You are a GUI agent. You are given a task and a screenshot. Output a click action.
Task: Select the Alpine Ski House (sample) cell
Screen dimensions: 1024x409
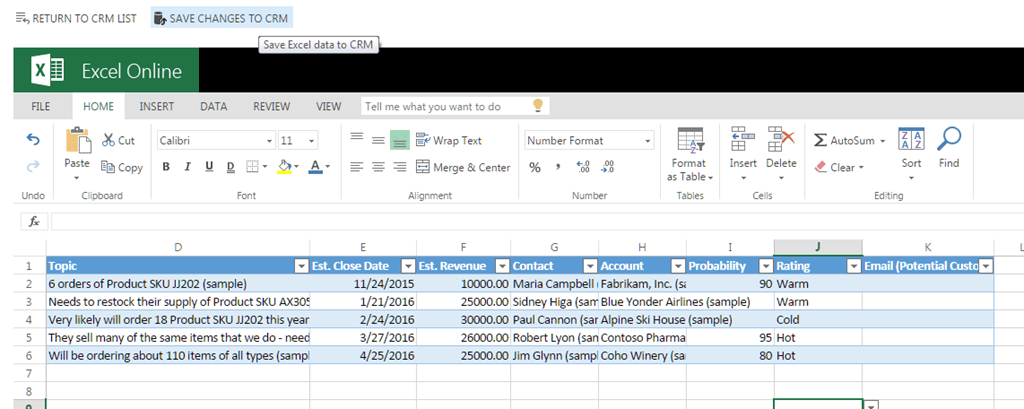(643, 320)
